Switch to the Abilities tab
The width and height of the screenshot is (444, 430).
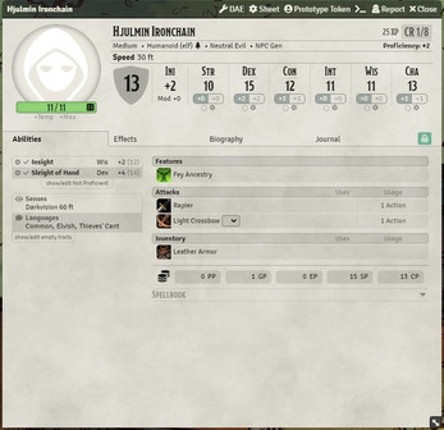pyautogui.click(x=27, y=139)
